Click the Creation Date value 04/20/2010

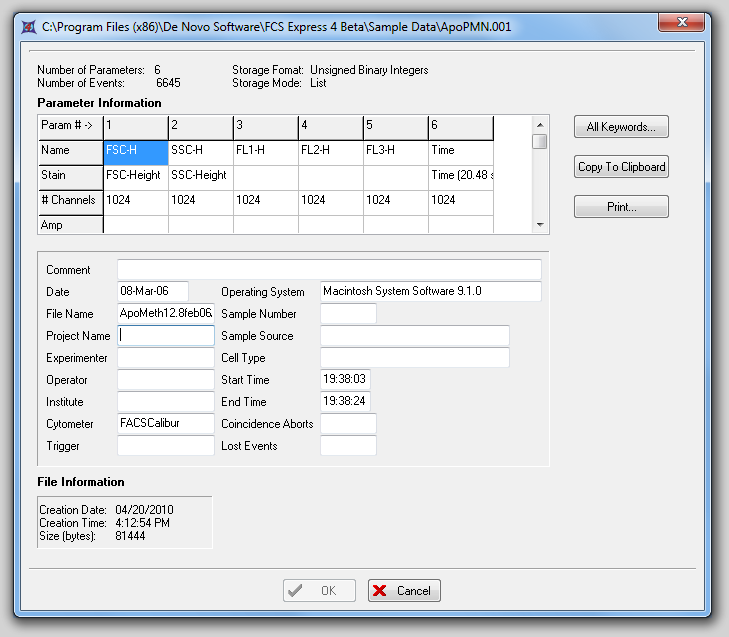pyautogui.click(x=145, y=510)
